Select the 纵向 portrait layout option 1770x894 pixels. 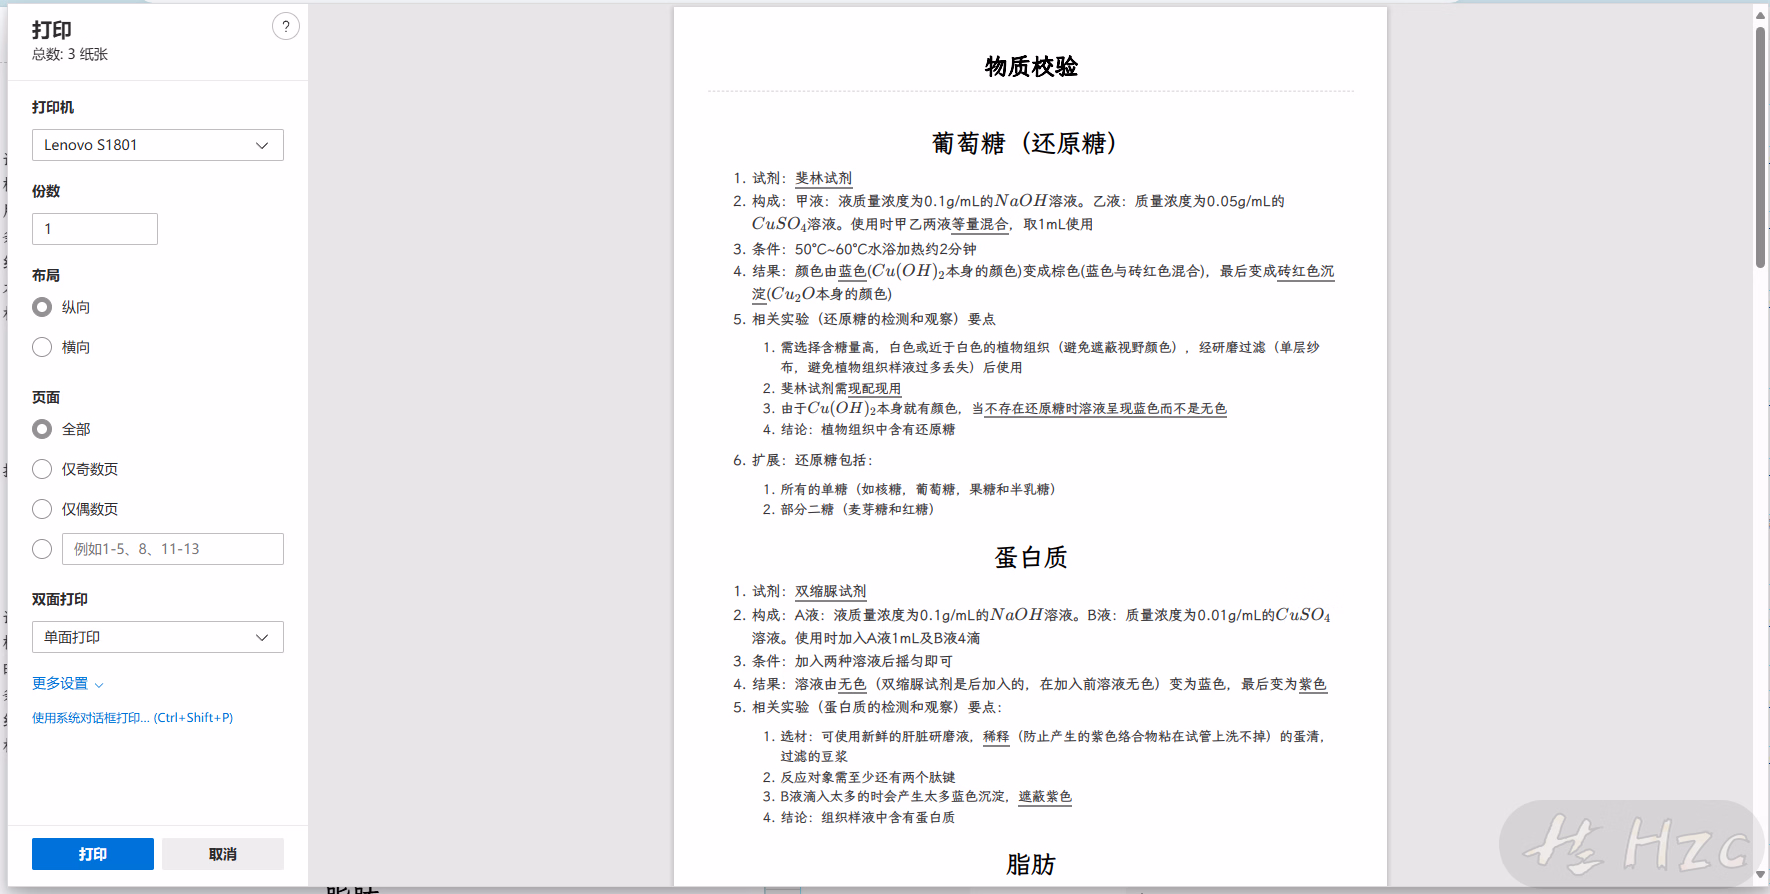(x=42, y=307)
